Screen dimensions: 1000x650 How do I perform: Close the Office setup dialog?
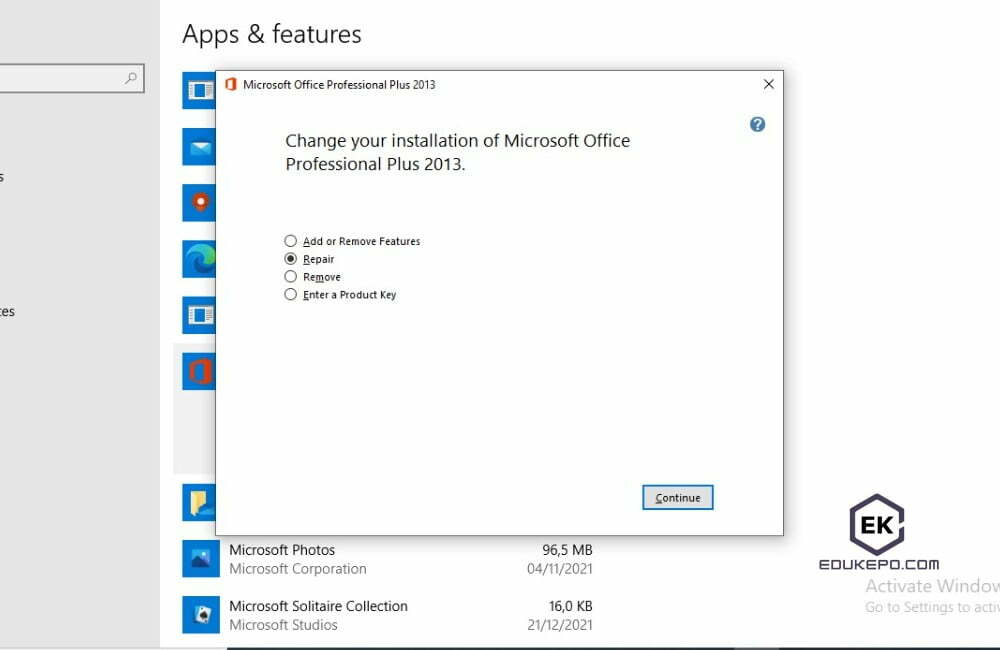pos(768,85)
